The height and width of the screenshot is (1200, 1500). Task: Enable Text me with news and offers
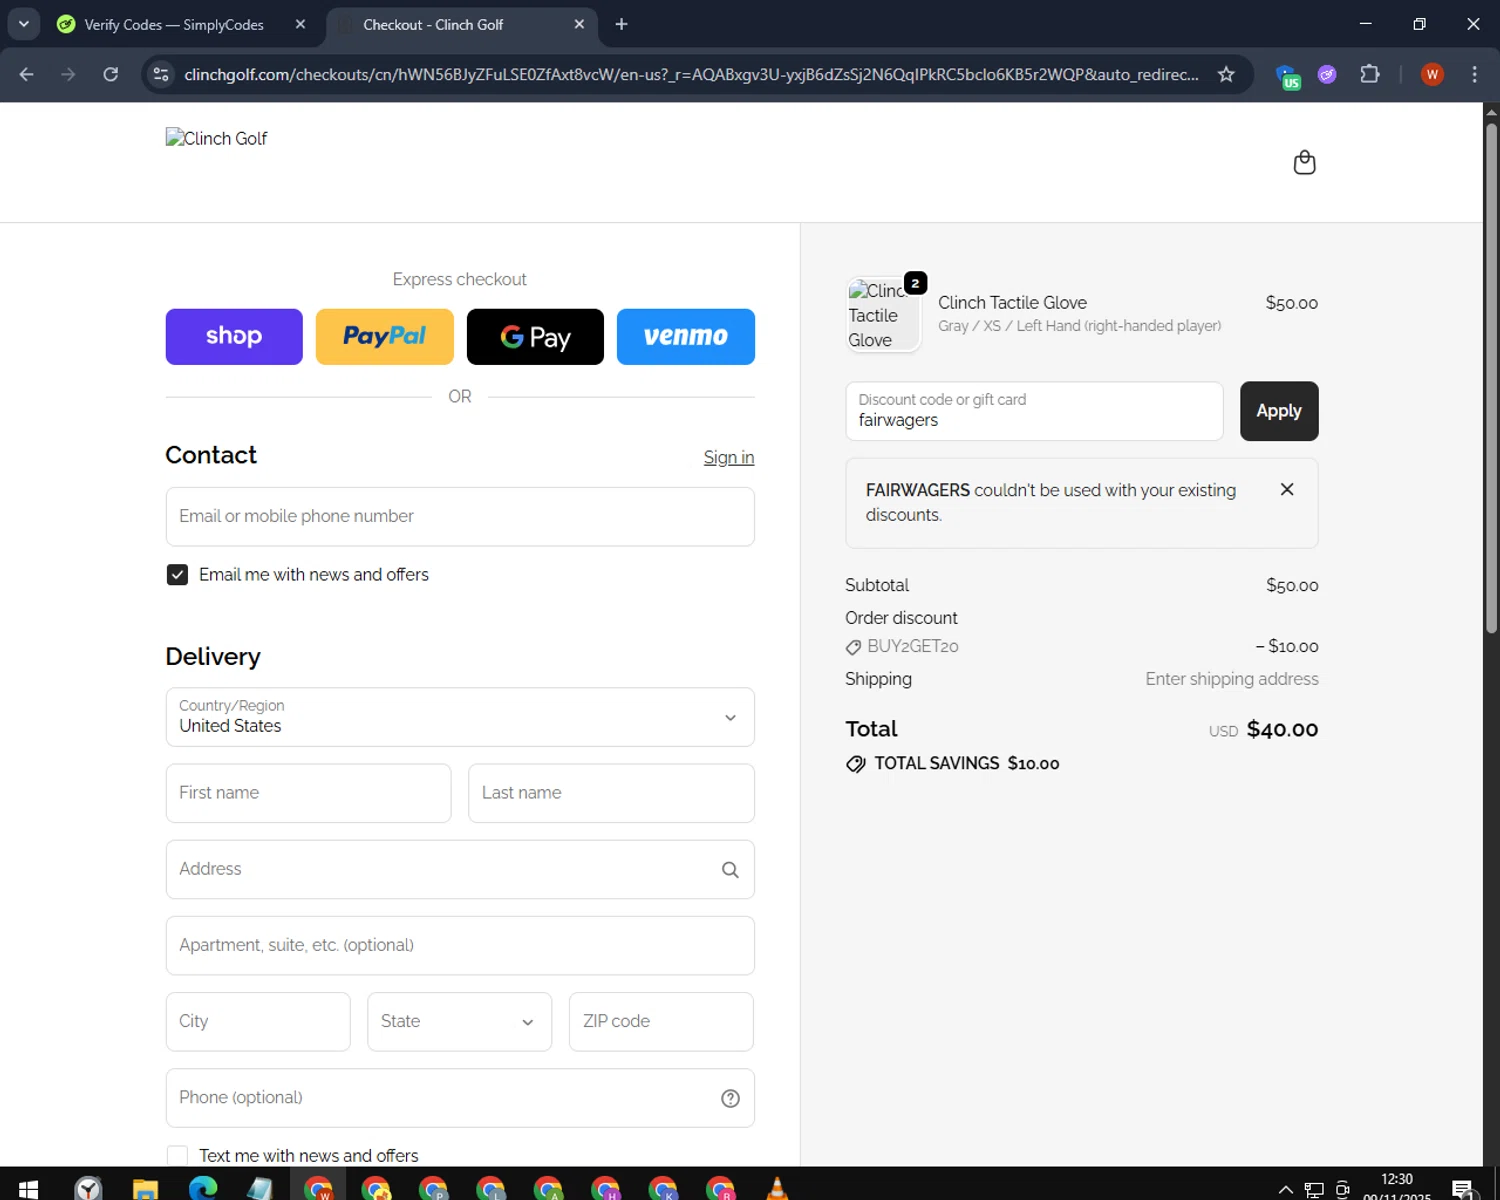(177, 1156)
